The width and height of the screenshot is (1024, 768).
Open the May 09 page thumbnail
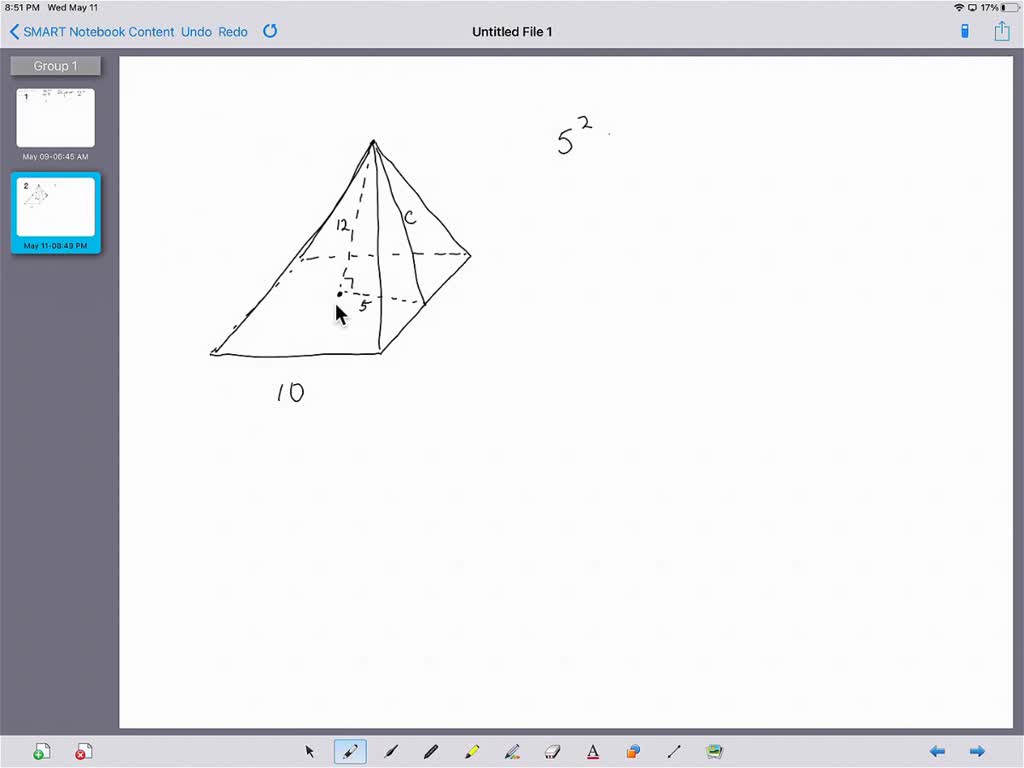pos(55,117)
